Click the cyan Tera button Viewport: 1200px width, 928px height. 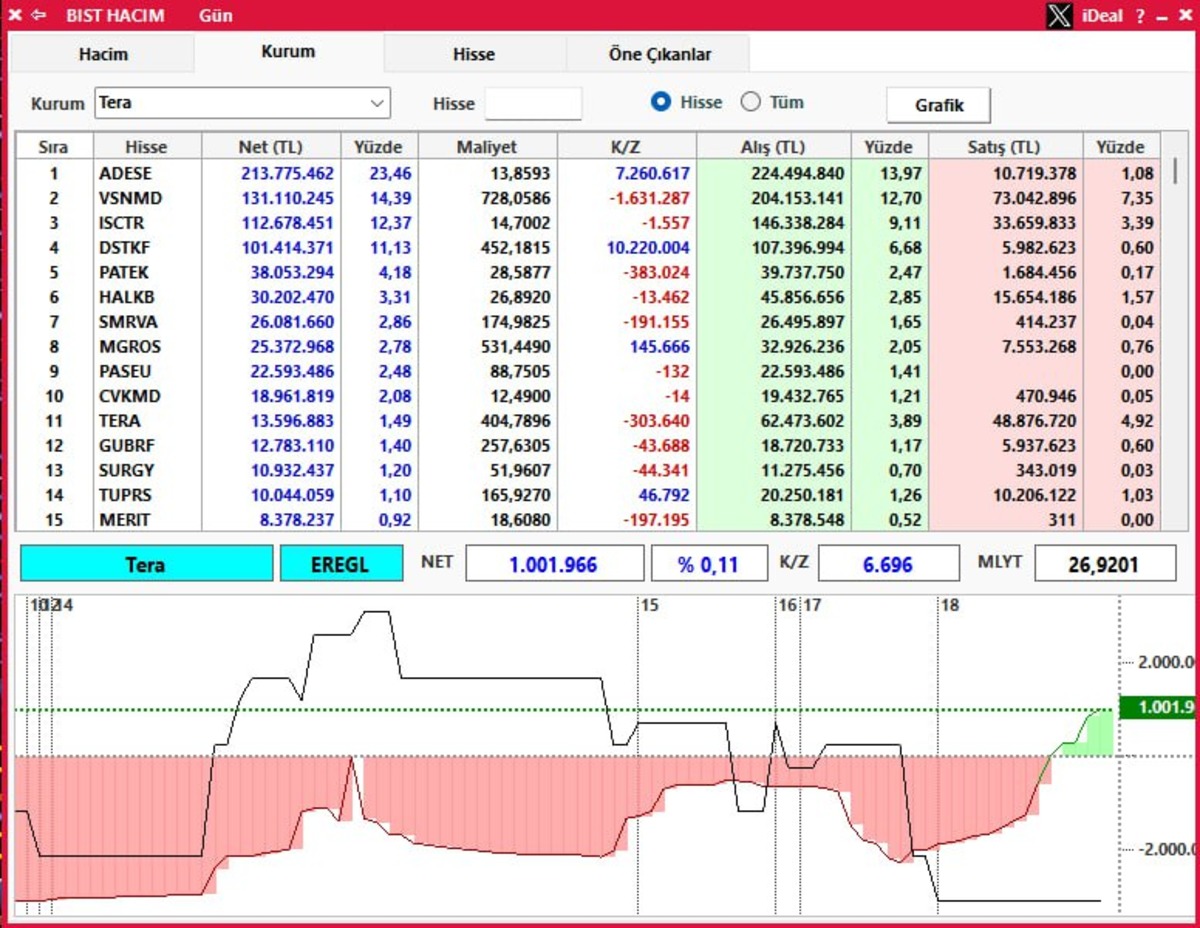(146, 564)
